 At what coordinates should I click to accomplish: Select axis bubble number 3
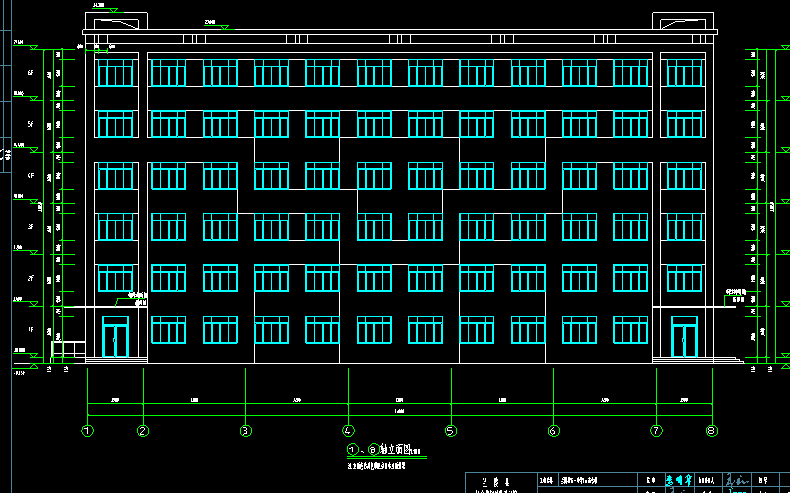(245, 431)
